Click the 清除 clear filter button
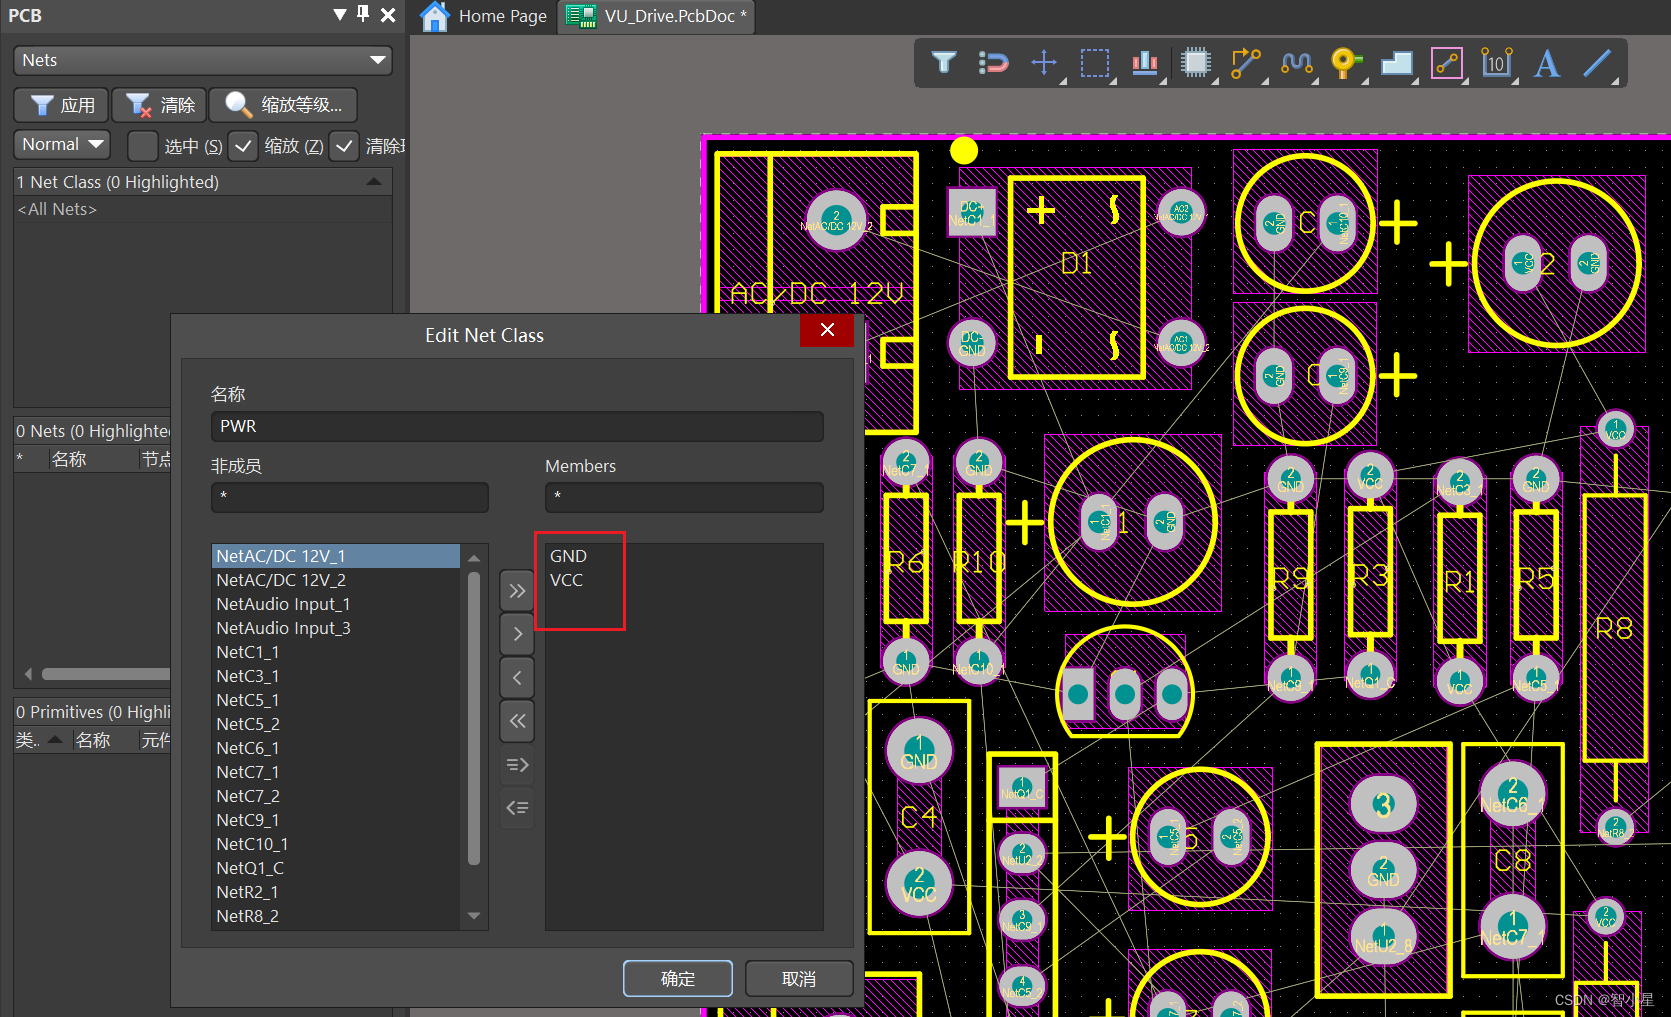 [159, 105]
